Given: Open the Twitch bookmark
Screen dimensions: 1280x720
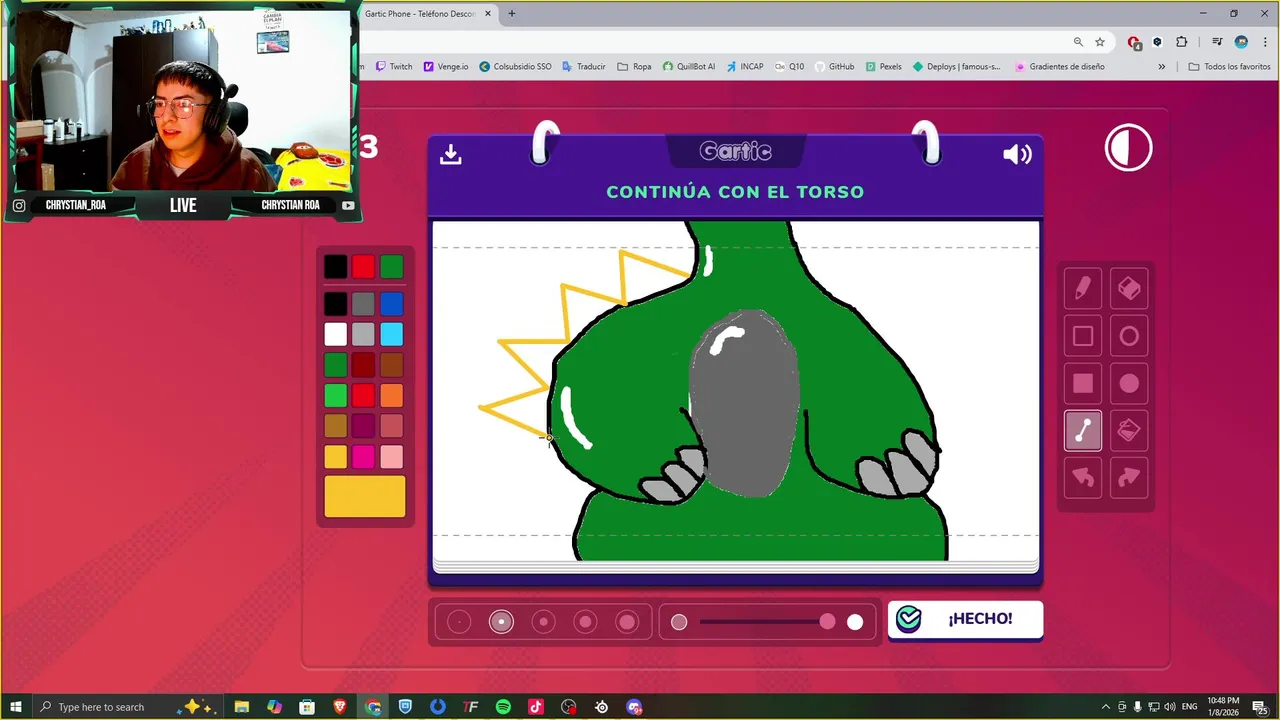Looking at the screenshot, I should pos(394,67).
